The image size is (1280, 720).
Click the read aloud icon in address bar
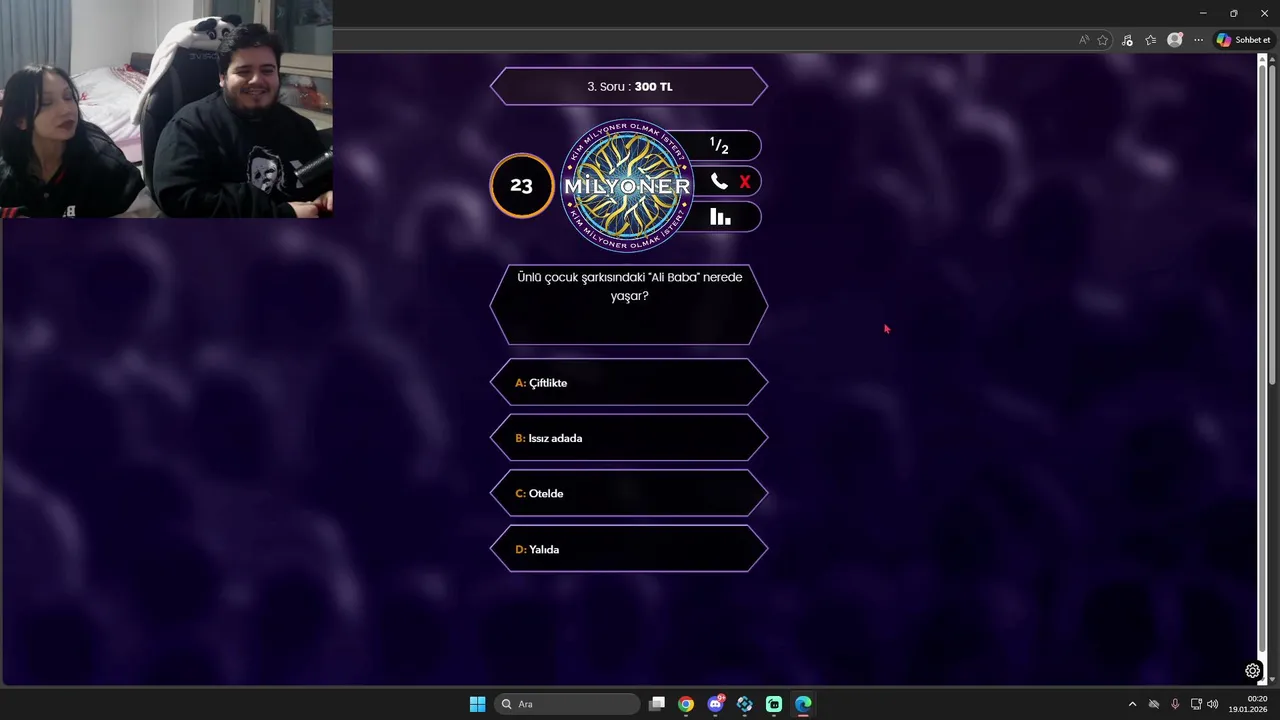tap(1084, 40)
